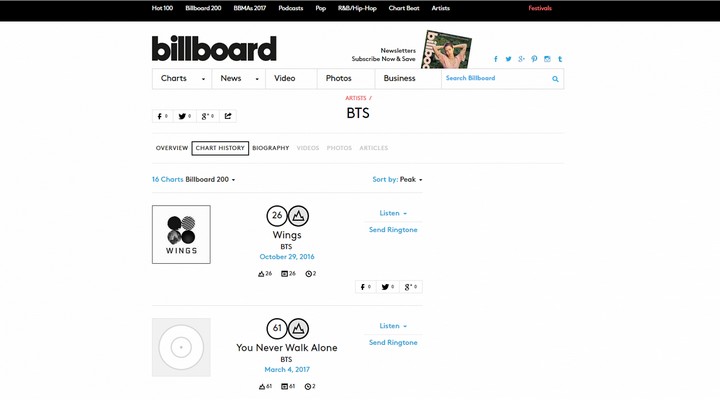Open the Wings album cover thumbnail
The image size is (720, 400).
coord(181,235)
